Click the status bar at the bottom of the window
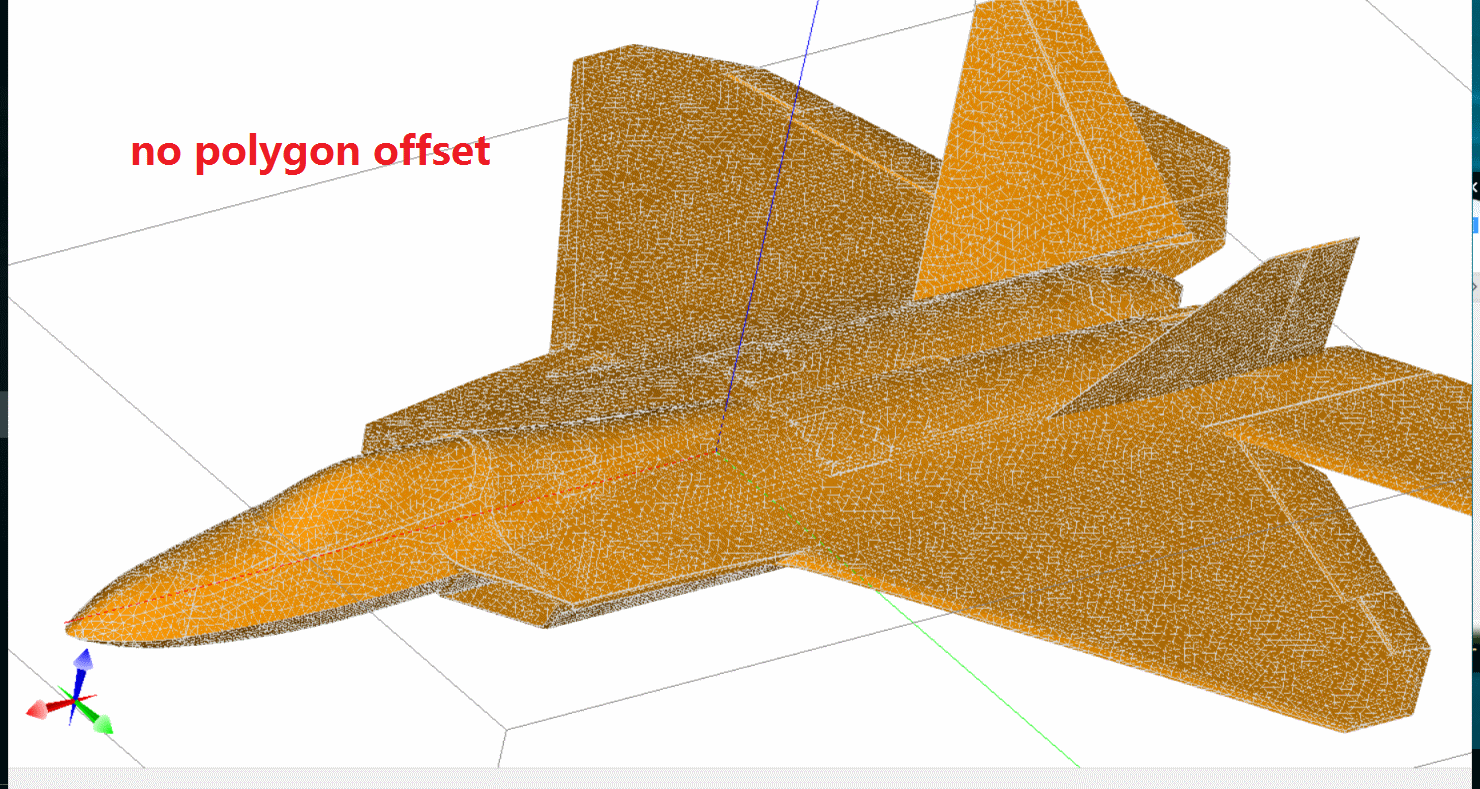Image resolution: width=1480 pixels, height=789 pixels. (x=740, y=780)
